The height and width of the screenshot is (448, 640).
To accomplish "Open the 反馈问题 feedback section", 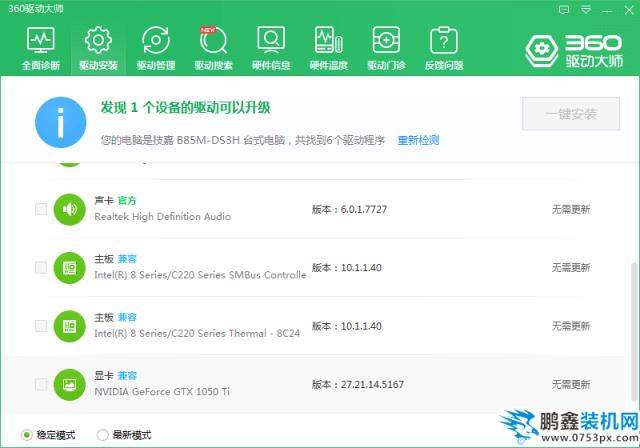I will (x=444, y=49).
